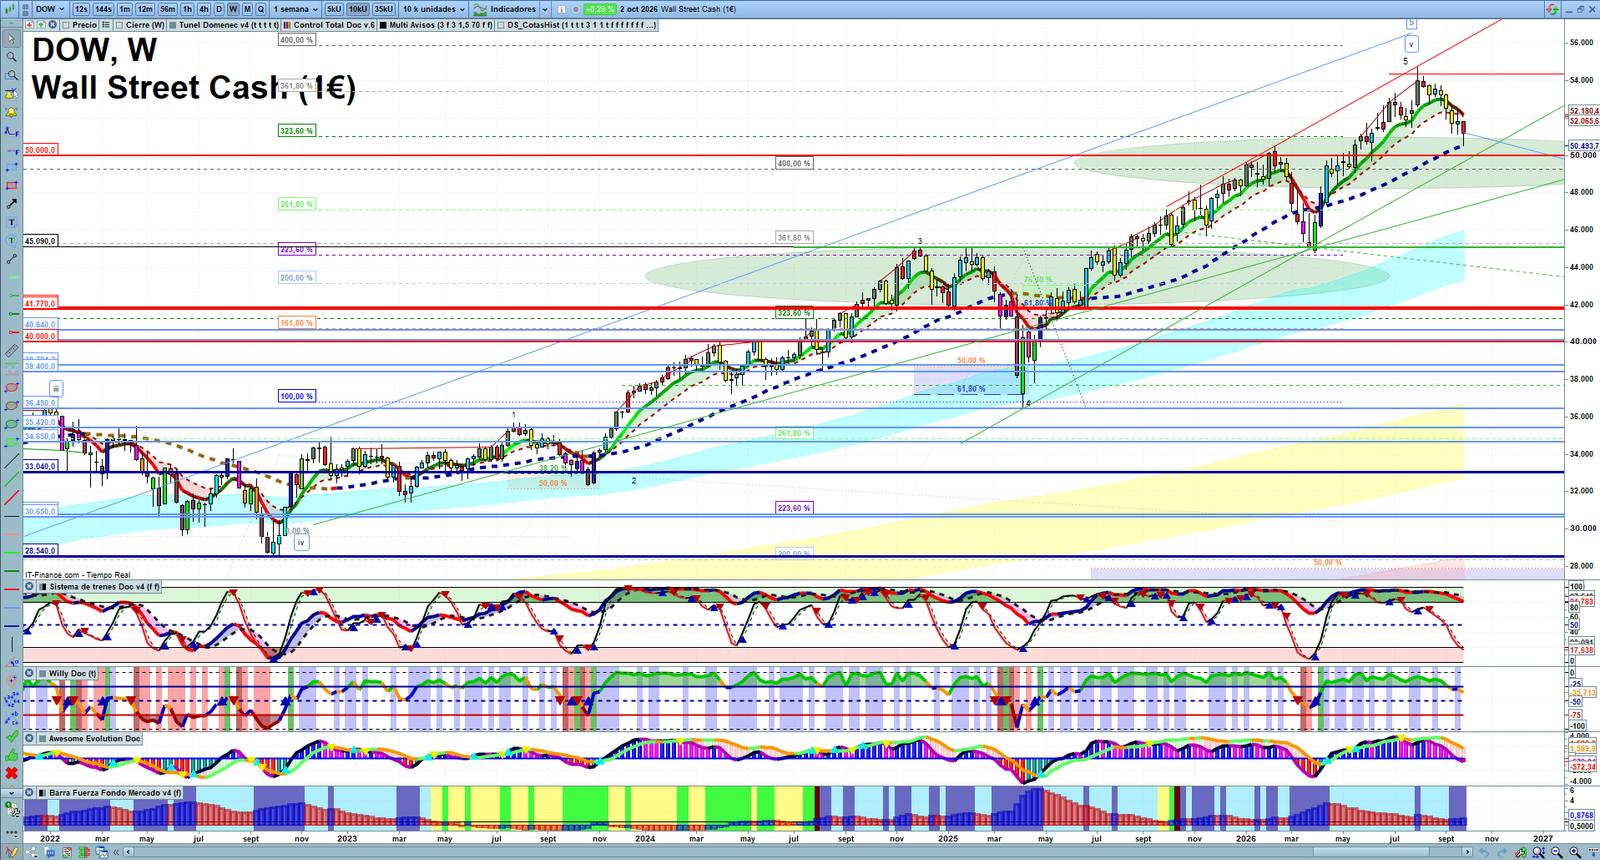Toggle the Cierre (W) checkbox

(x=120, y=25)
